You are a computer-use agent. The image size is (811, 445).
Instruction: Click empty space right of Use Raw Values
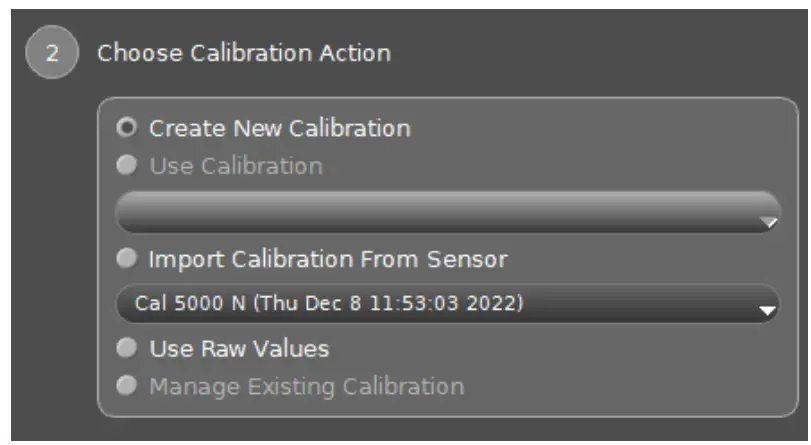click(x=550, y=349)
